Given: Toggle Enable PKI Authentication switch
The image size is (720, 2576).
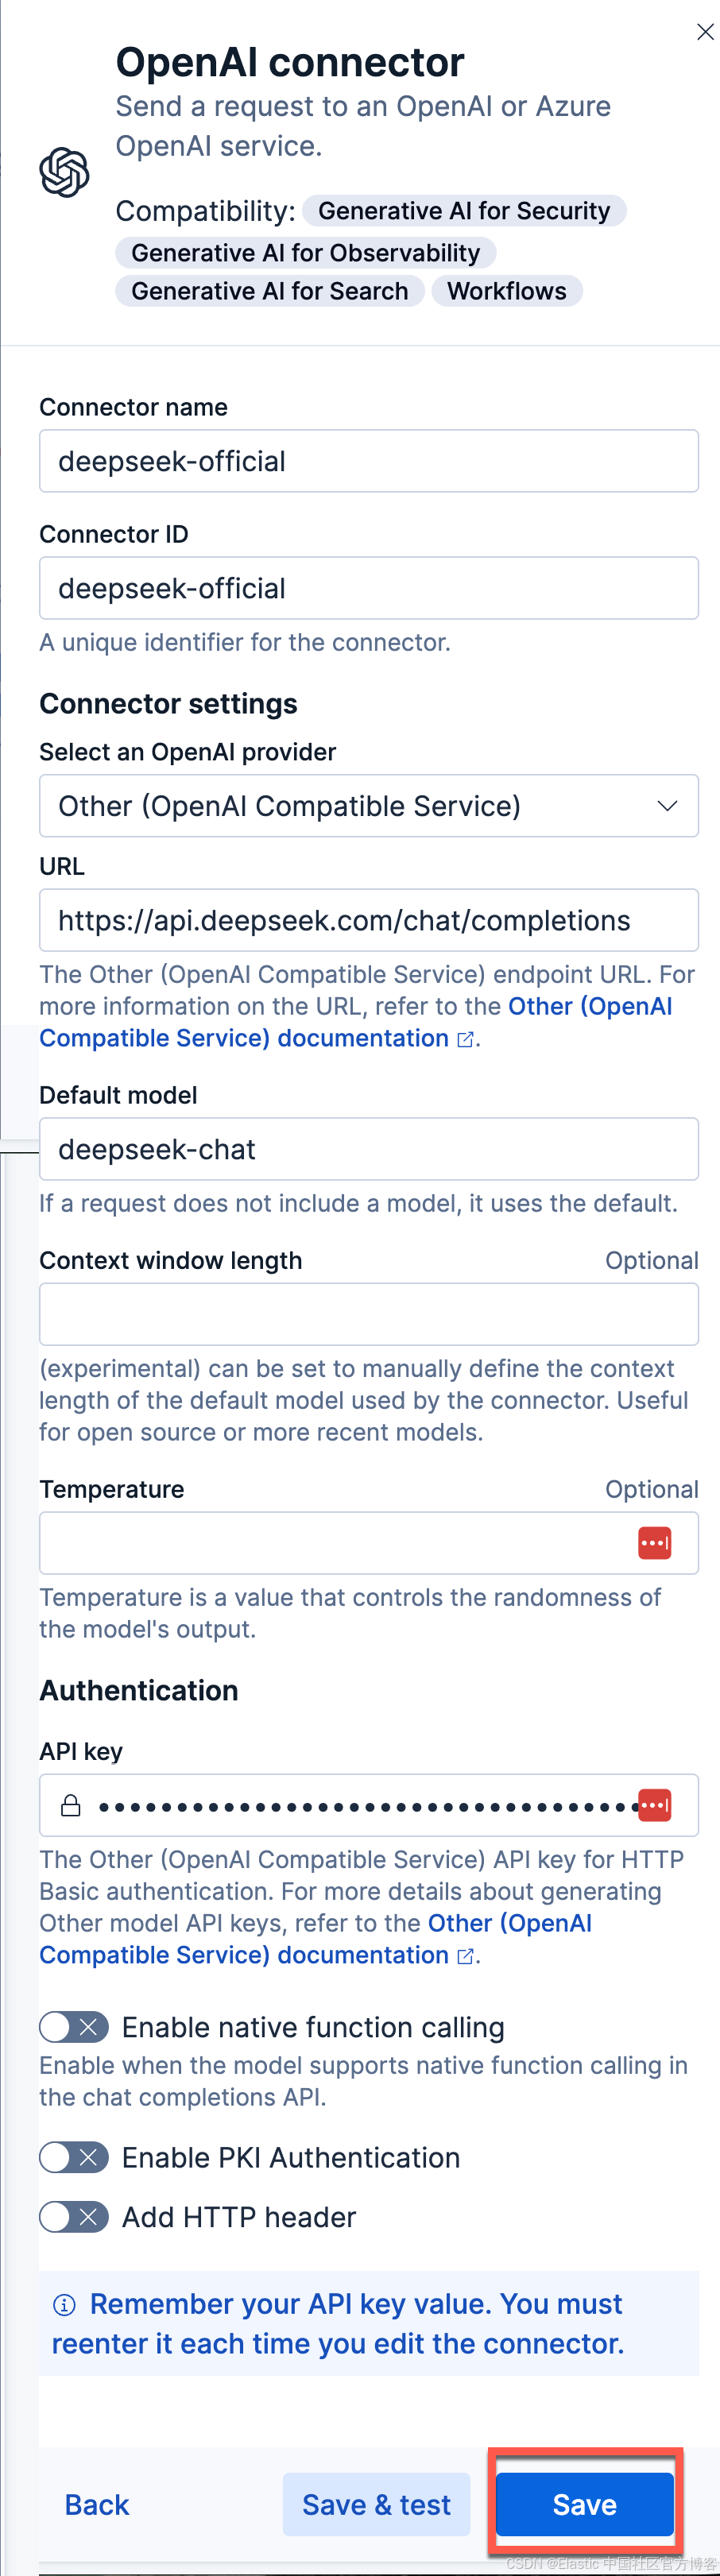Looking at the screenshot, I should [74, 2157].
